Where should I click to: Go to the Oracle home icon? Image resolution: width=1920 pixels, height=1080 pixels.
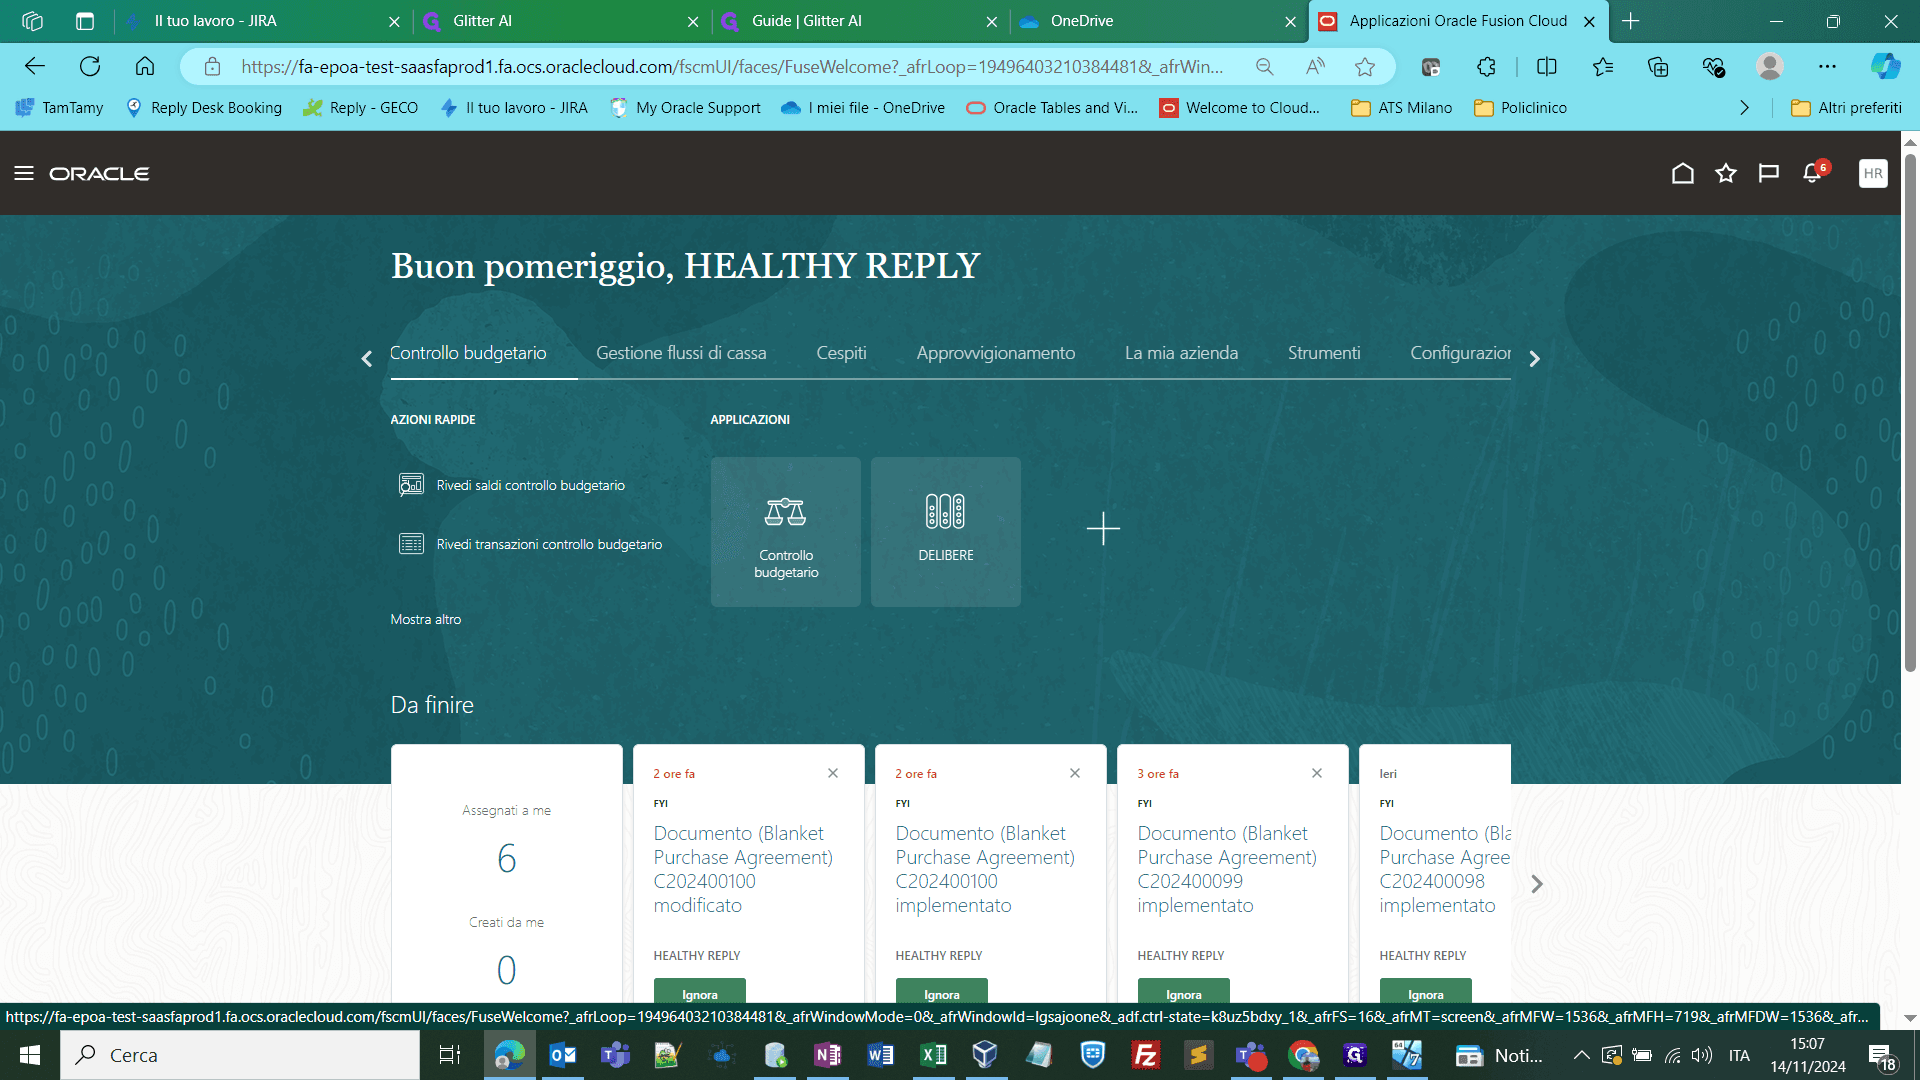[x=1683, y=173]
